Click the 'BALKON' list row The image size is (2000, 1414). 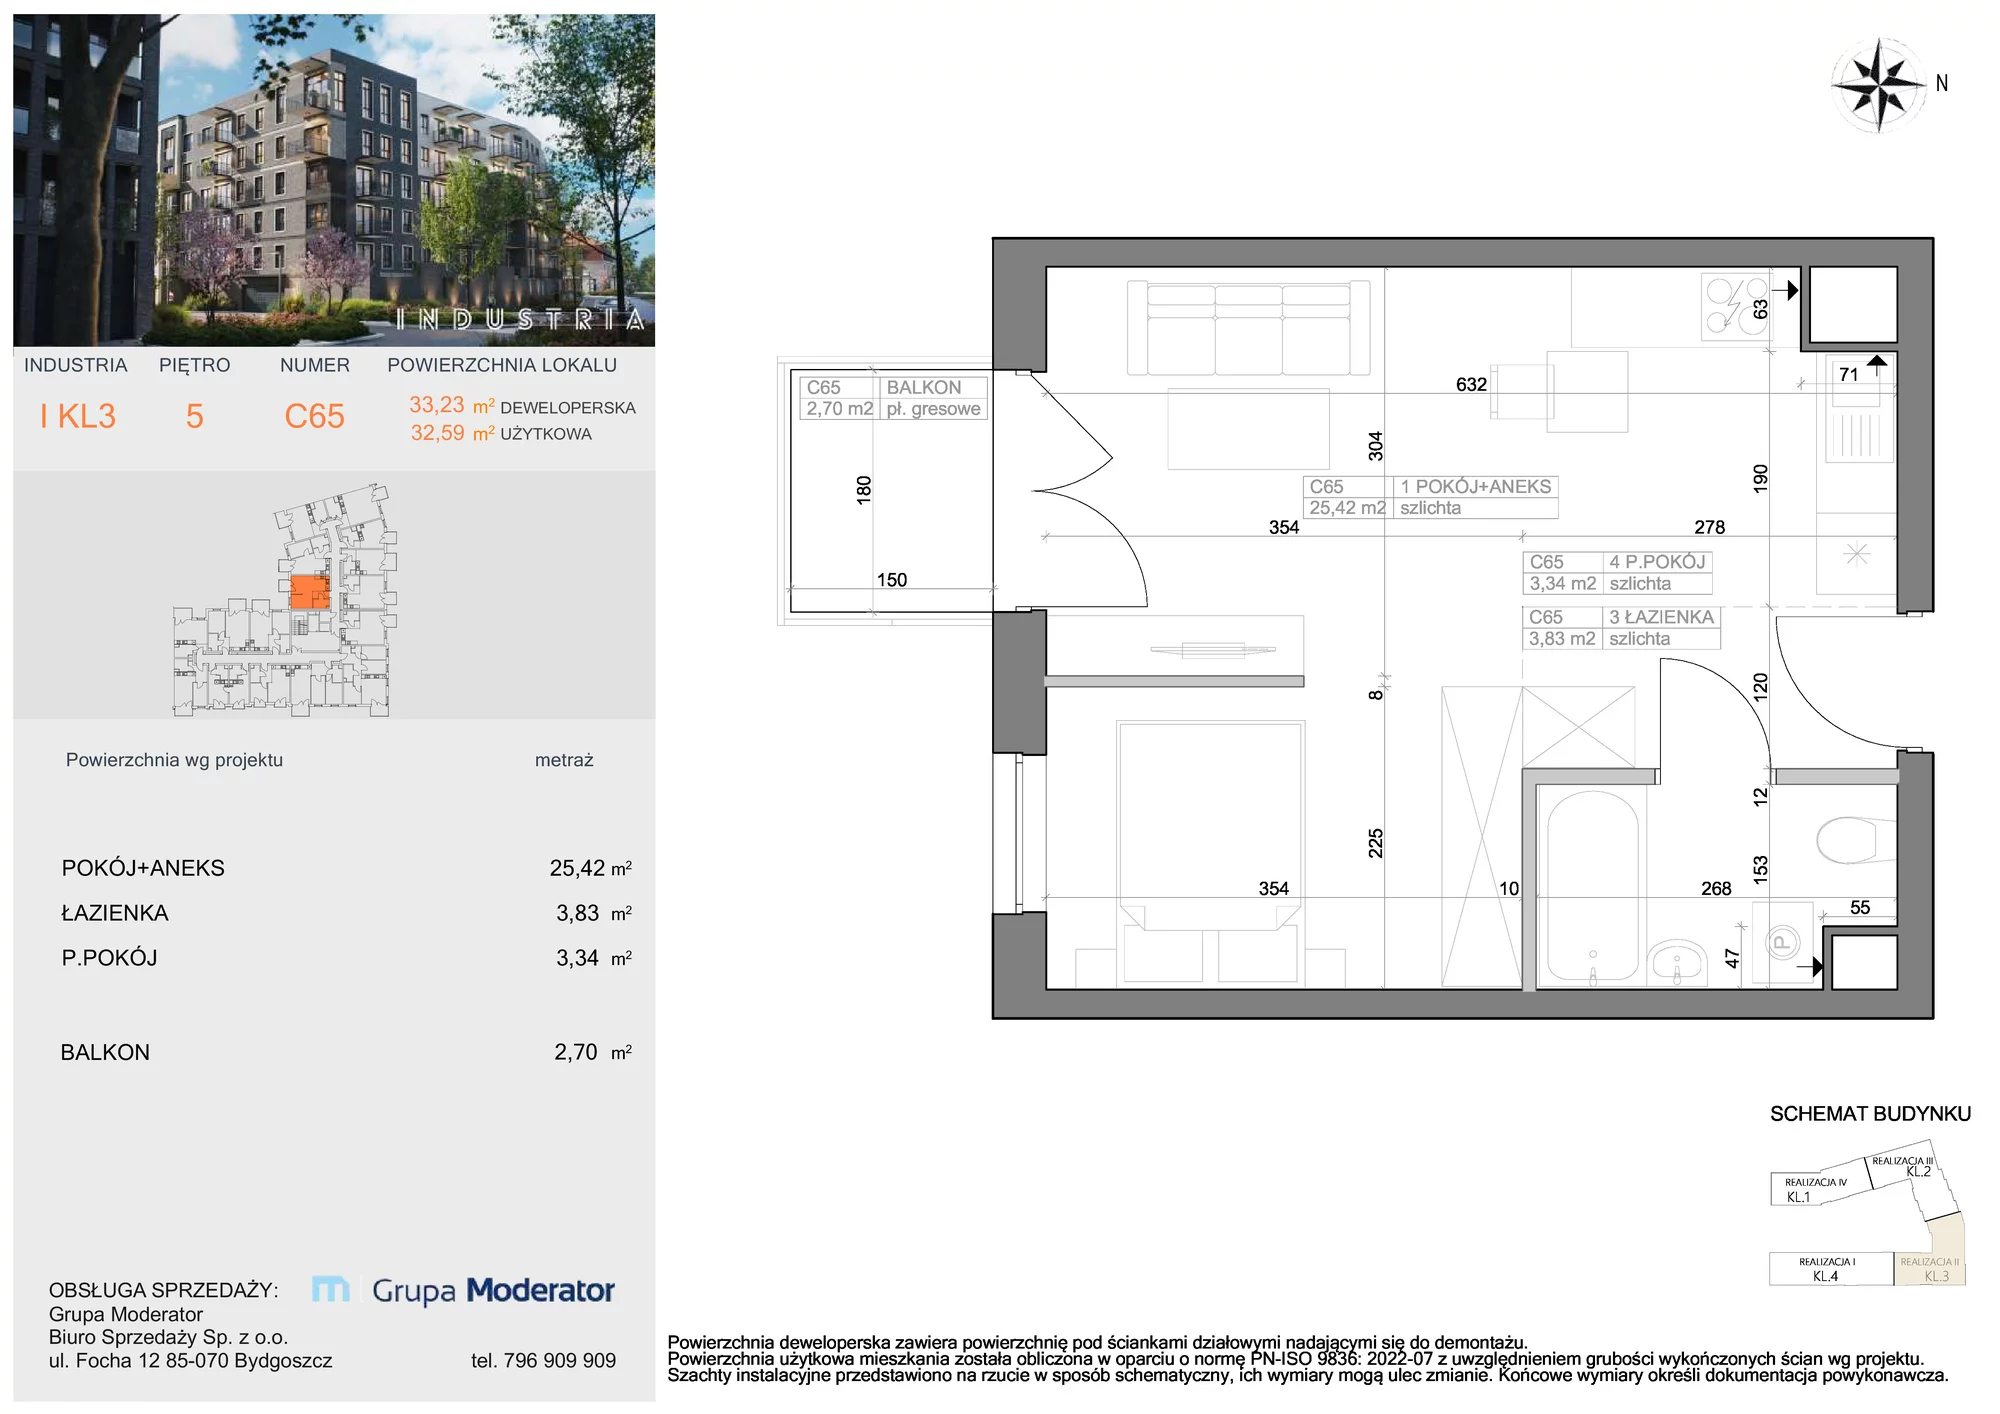pyautogui.click(x=346, y=1052)
